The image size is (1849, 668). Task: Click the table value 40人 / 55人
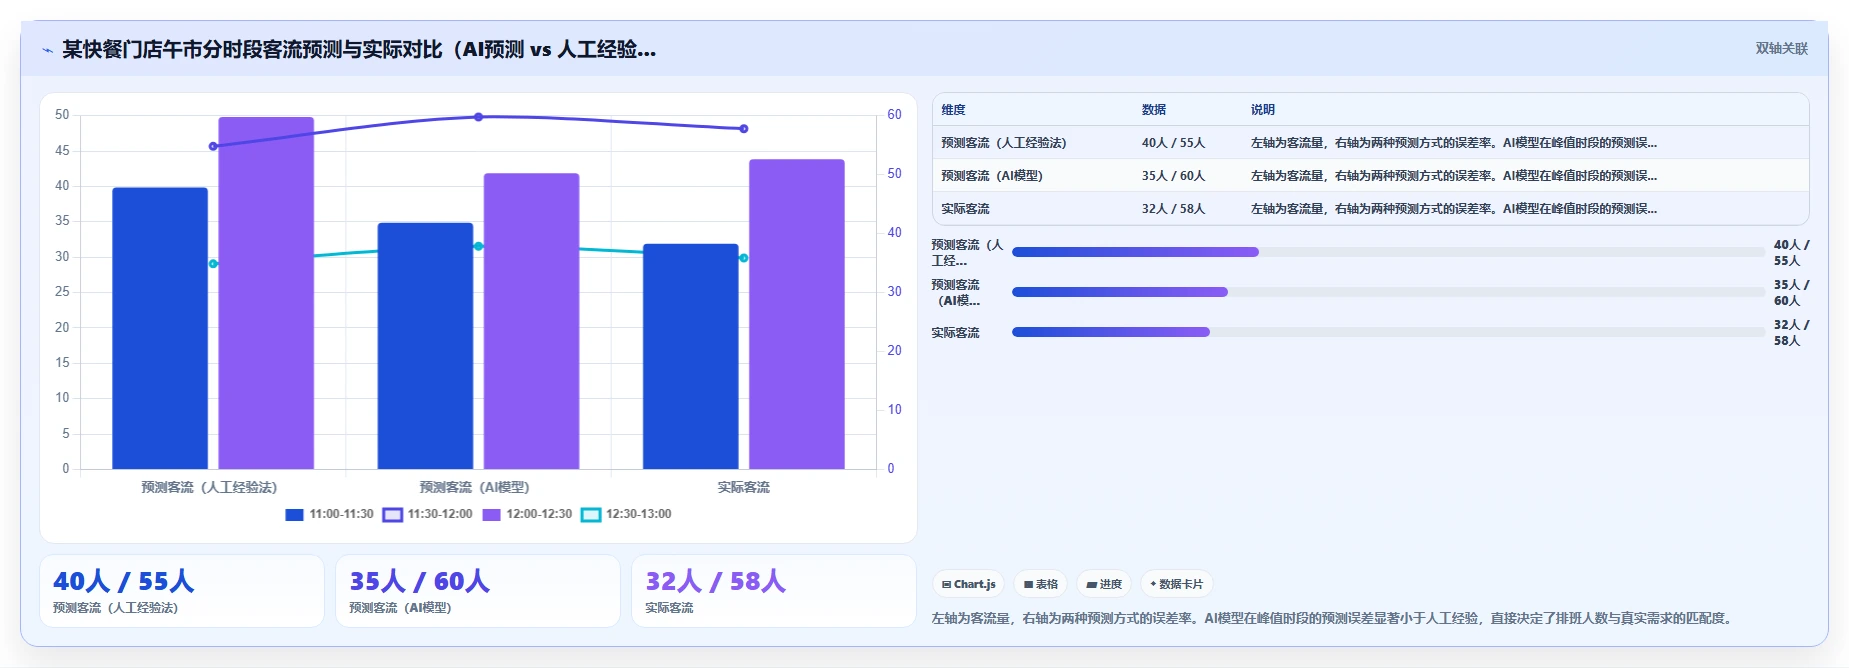point(1173,143)
